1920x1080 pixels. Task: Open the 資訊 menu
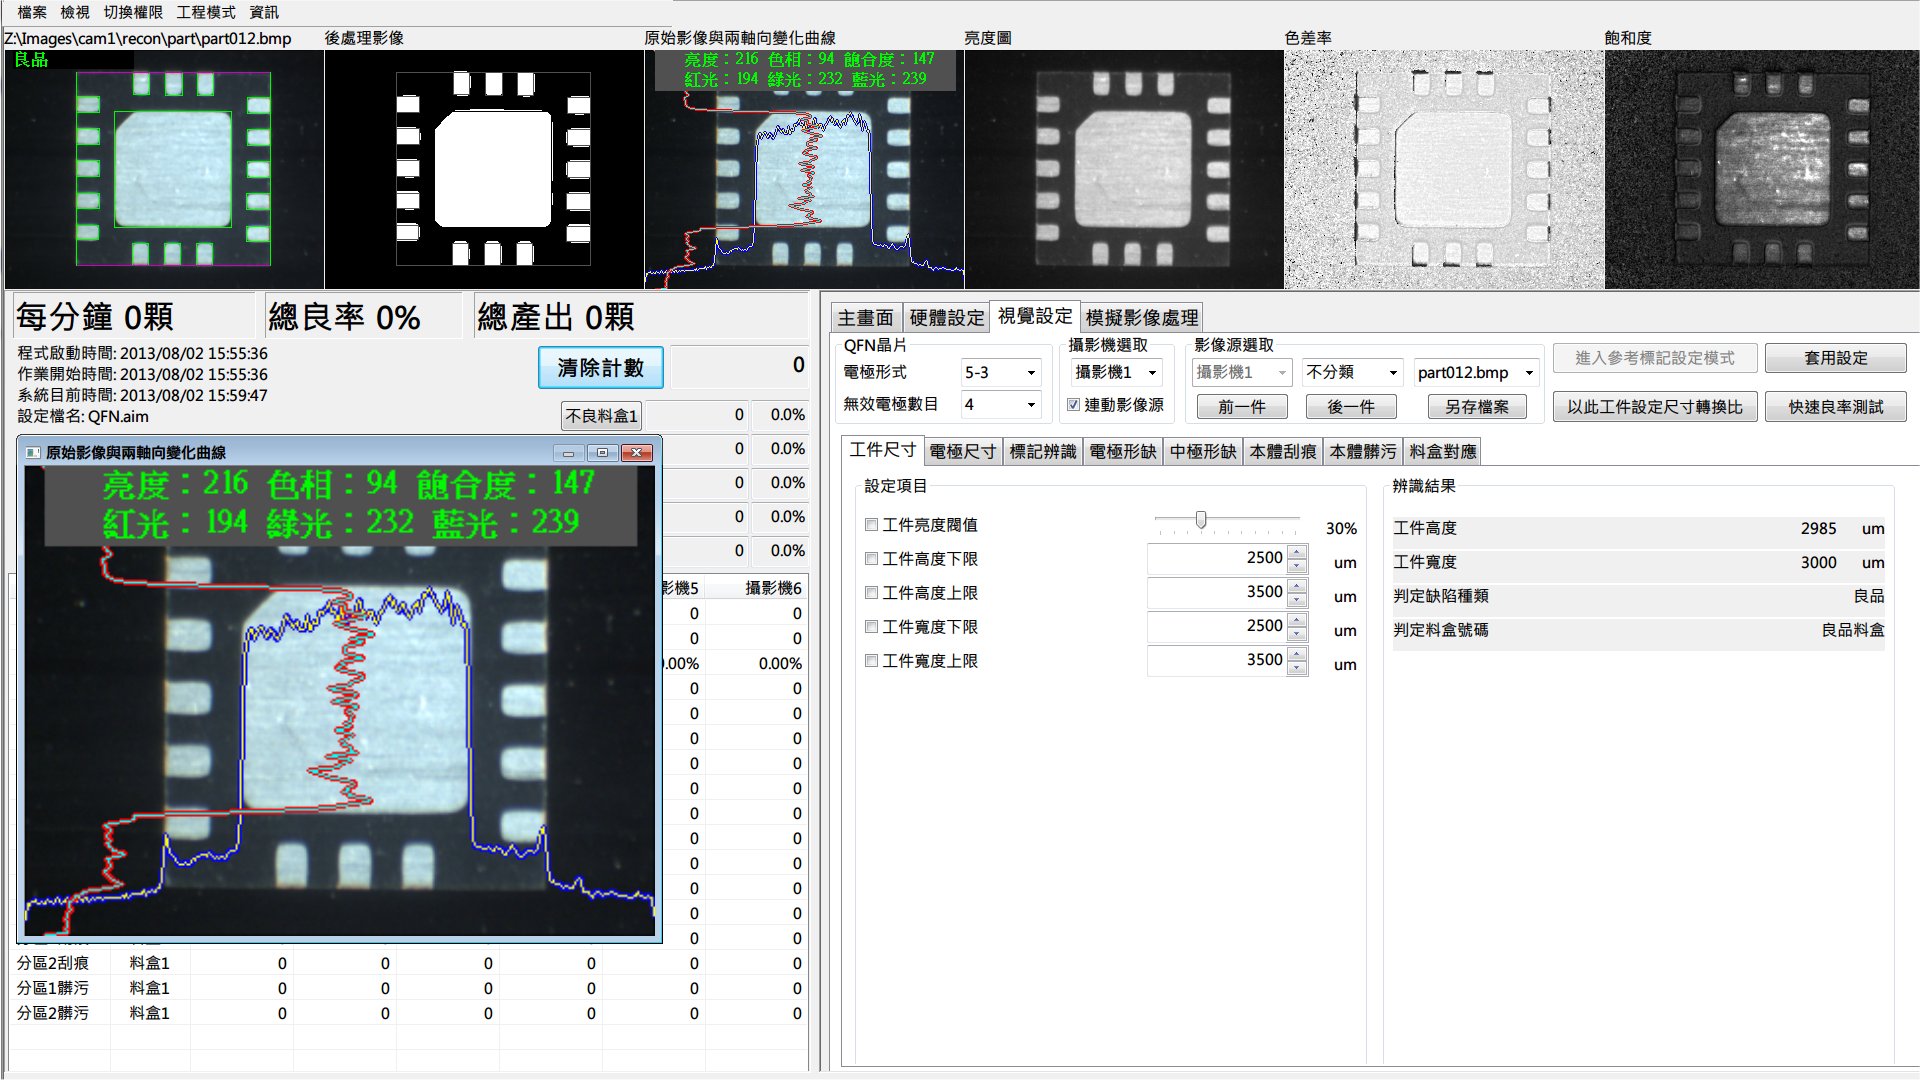pos(264,12)
